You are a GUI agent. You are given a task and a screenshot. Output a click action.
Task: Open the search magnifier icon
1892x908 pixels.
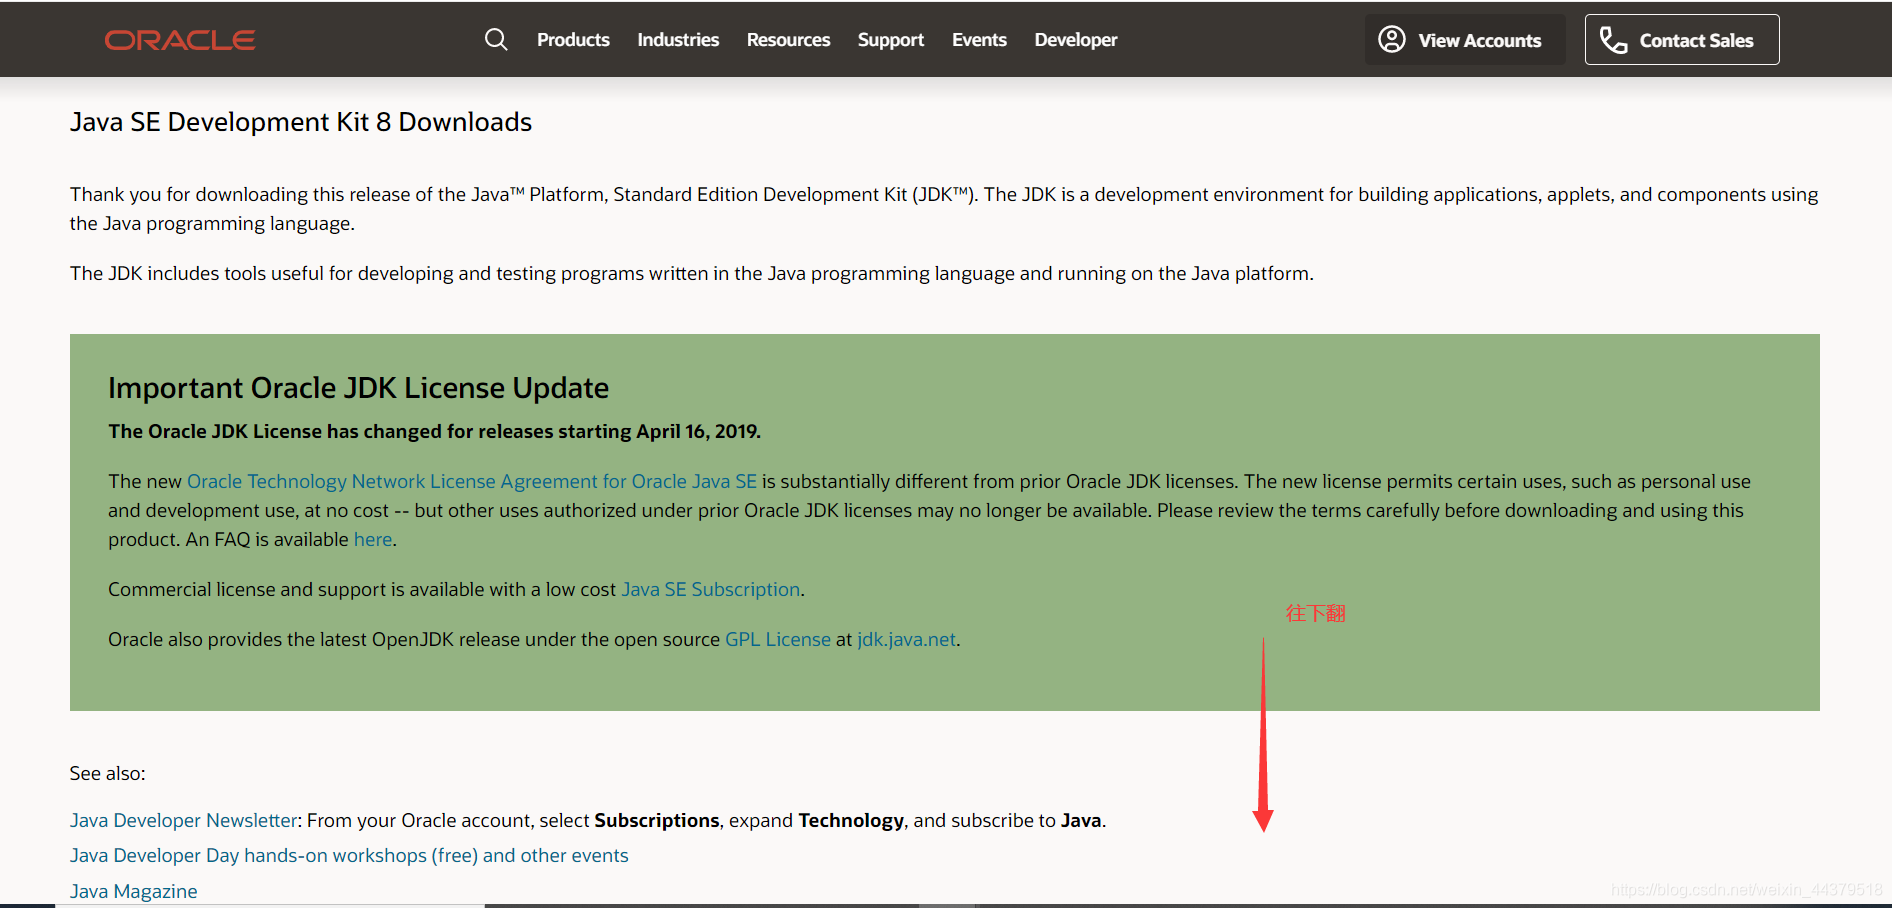[496, 40]
